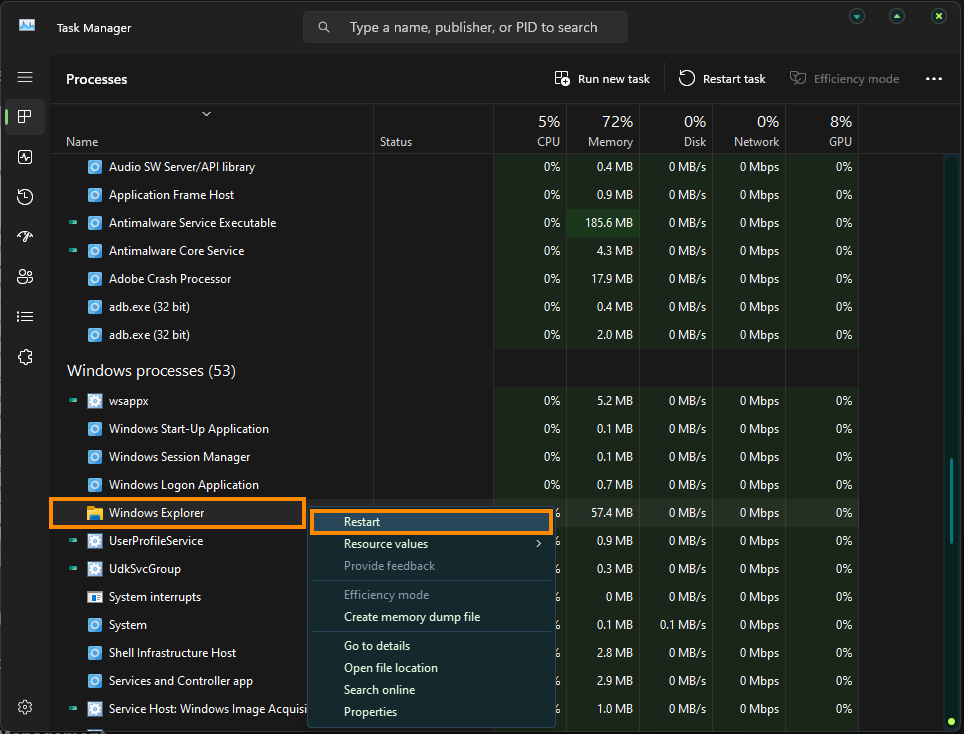Screen dimensions: 964x734
Task: Expand the Antimalware Core Service group
Action: point(73,250)
